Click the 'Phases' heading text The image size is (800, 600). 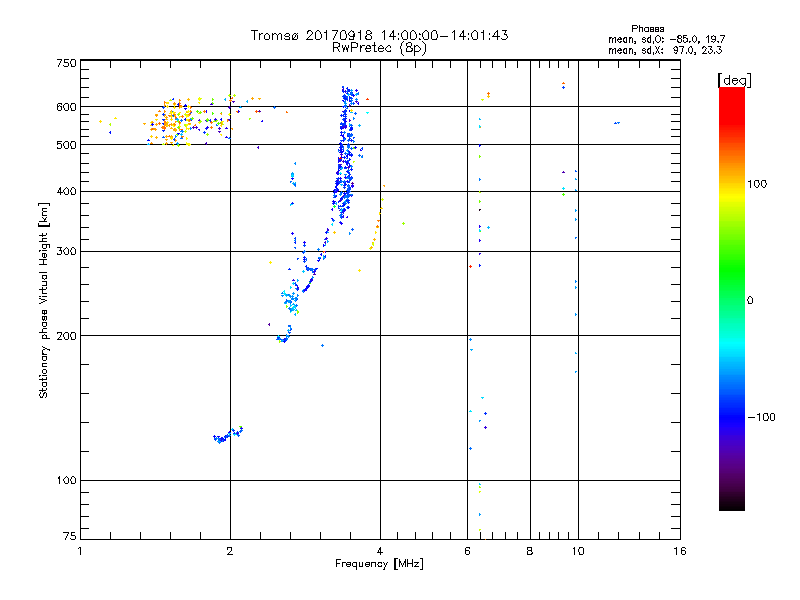647,29
